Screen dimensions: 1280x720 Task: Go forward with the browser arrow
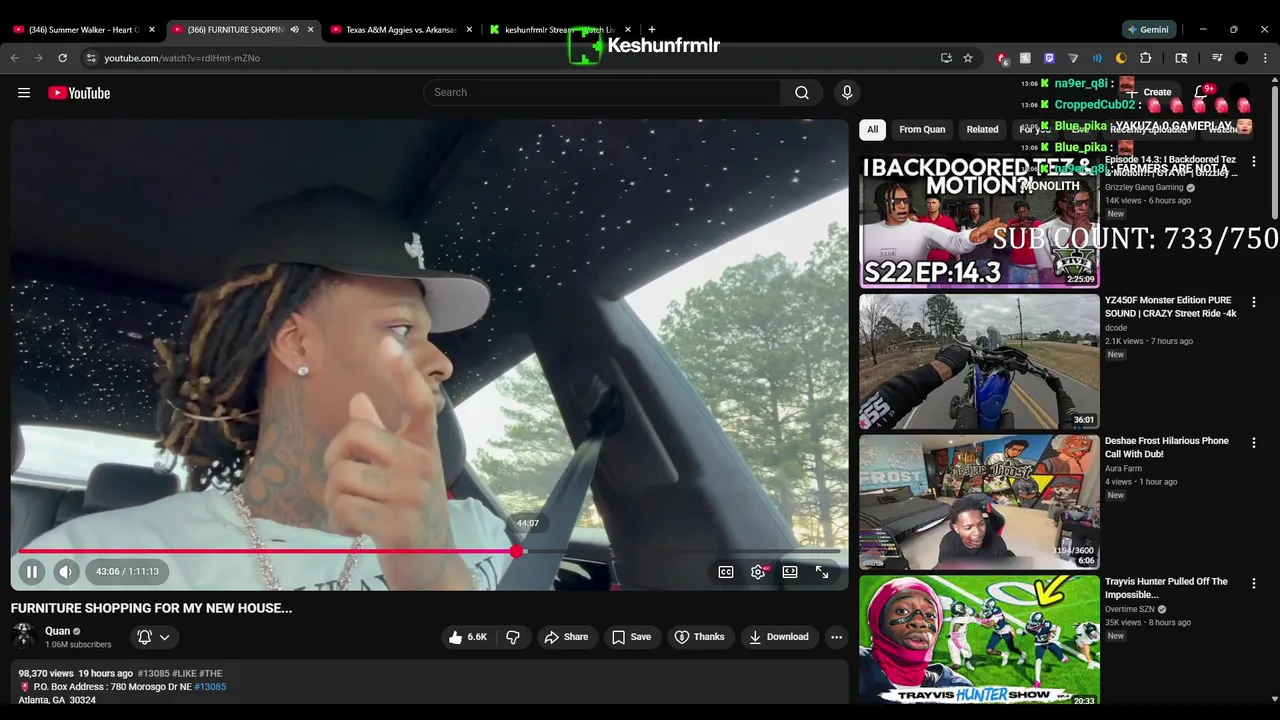pyautogui.click(x=38, y=58)
